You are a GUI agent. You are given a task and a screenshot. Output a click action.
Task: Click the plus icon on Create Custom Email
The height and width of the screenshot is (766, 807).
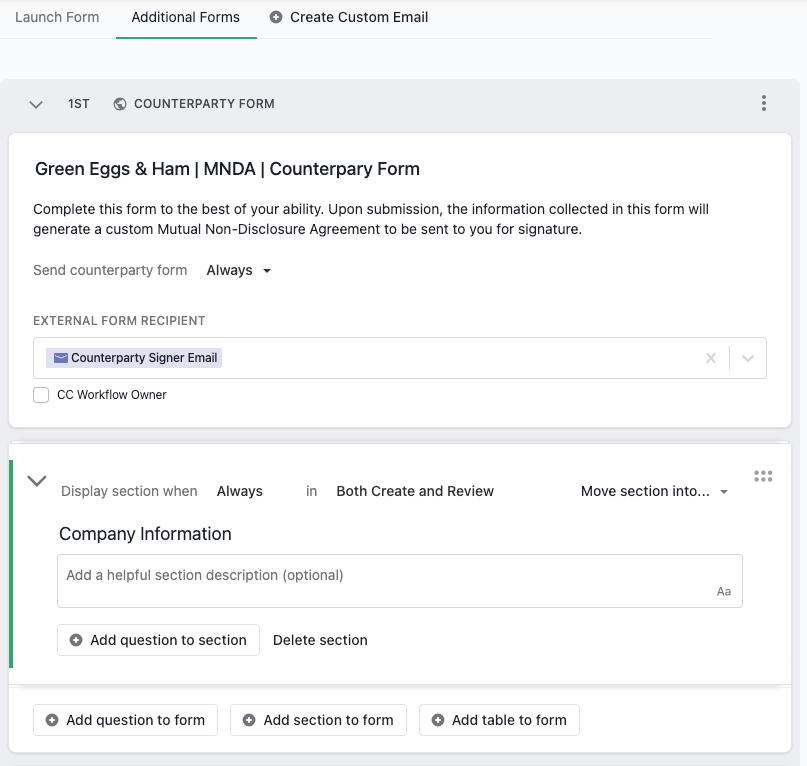(x=277, y=17)
